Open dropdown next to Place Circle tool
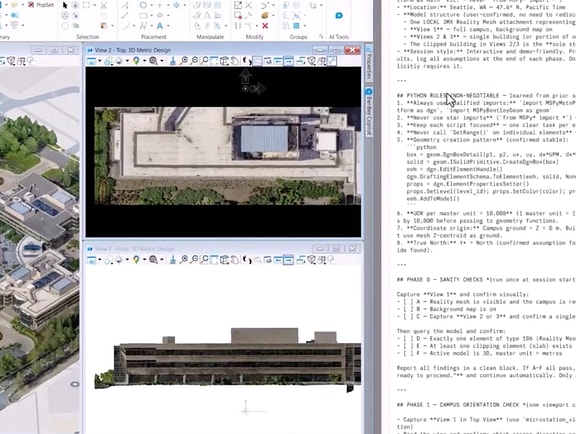Image resolution: width=576 pixels, height=434 pixels. (x=151, y=5)
